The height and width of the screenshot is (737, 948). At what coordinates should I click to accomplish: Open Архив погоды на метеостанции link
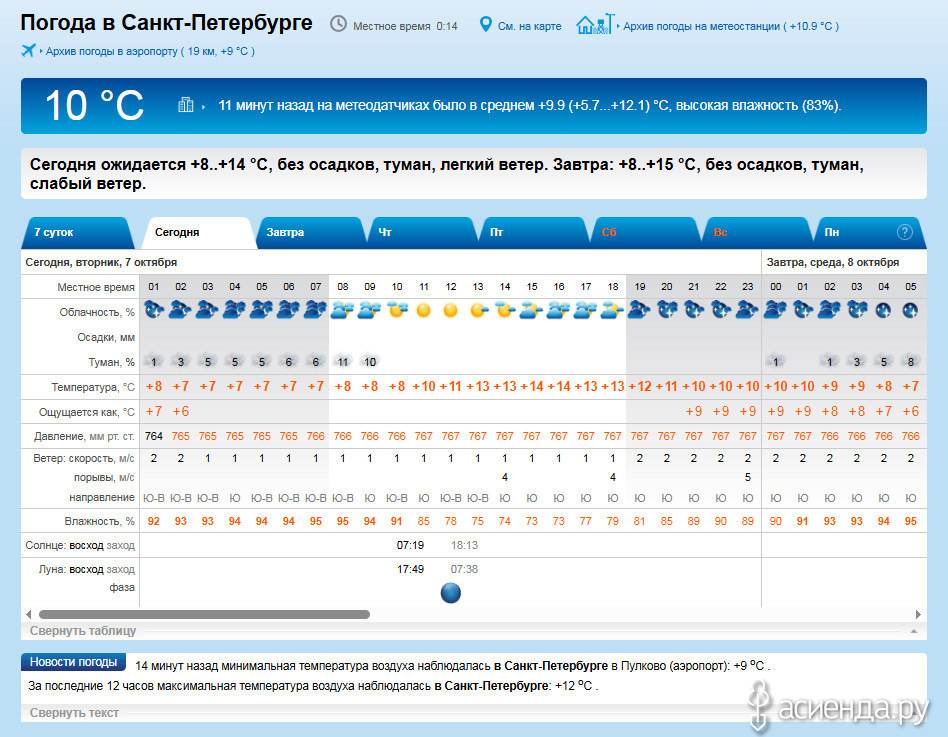(x=730, y=26)
